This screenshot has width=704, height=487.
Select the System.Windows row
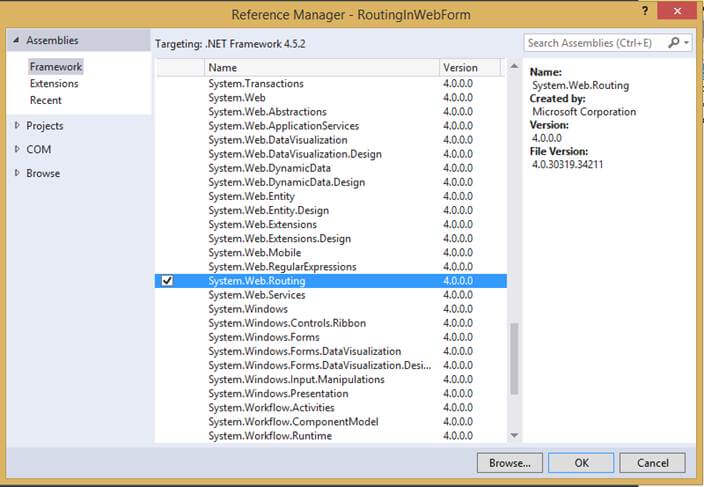(x=331, y=309)
